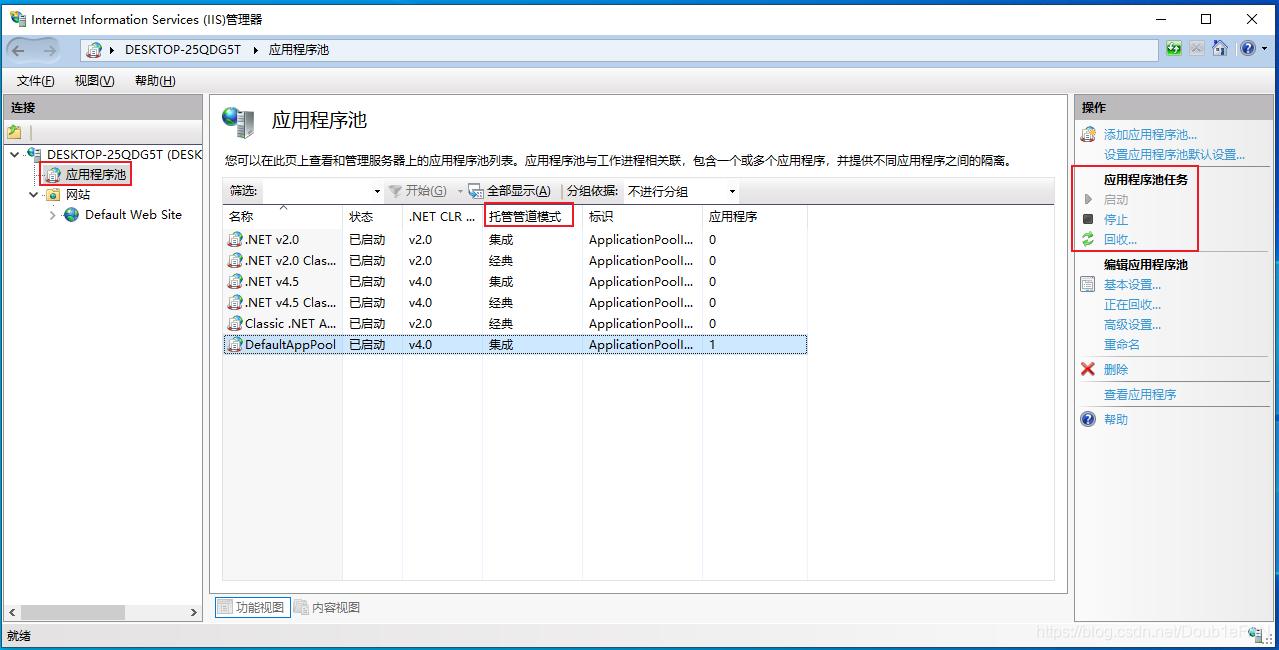Click the home icon in address bar
This screenshot has width=1279, height=650.
tap(1220, 48)
